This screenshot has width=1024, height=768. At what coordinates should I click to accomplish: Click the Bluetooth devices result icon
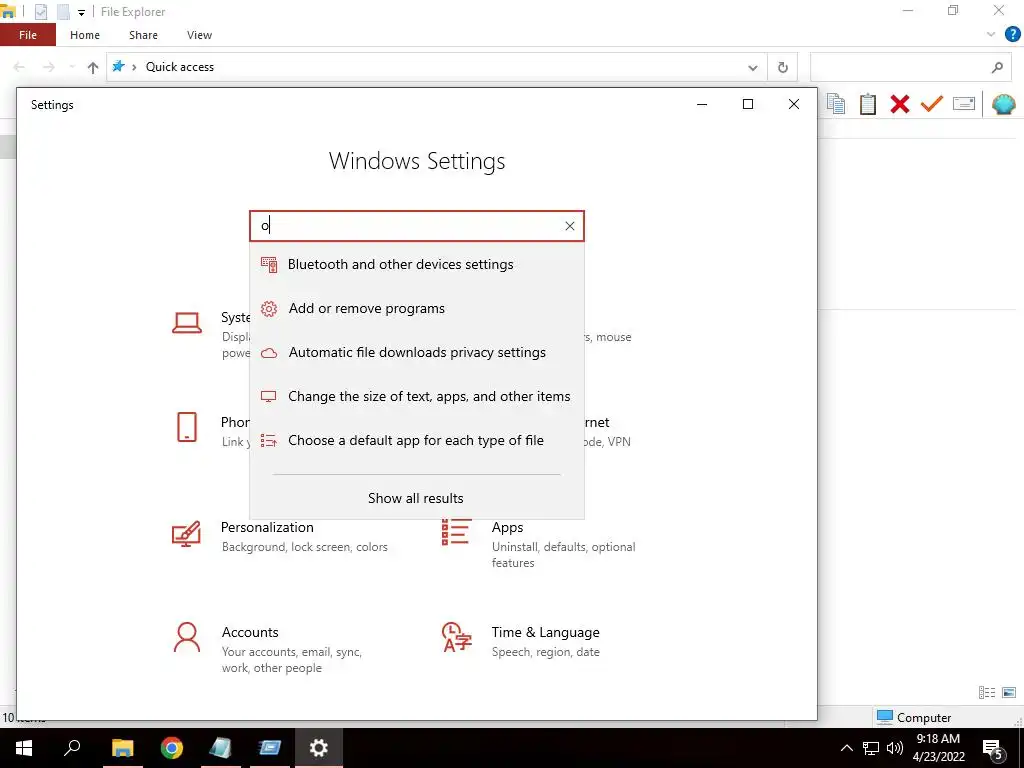point(269,264)
